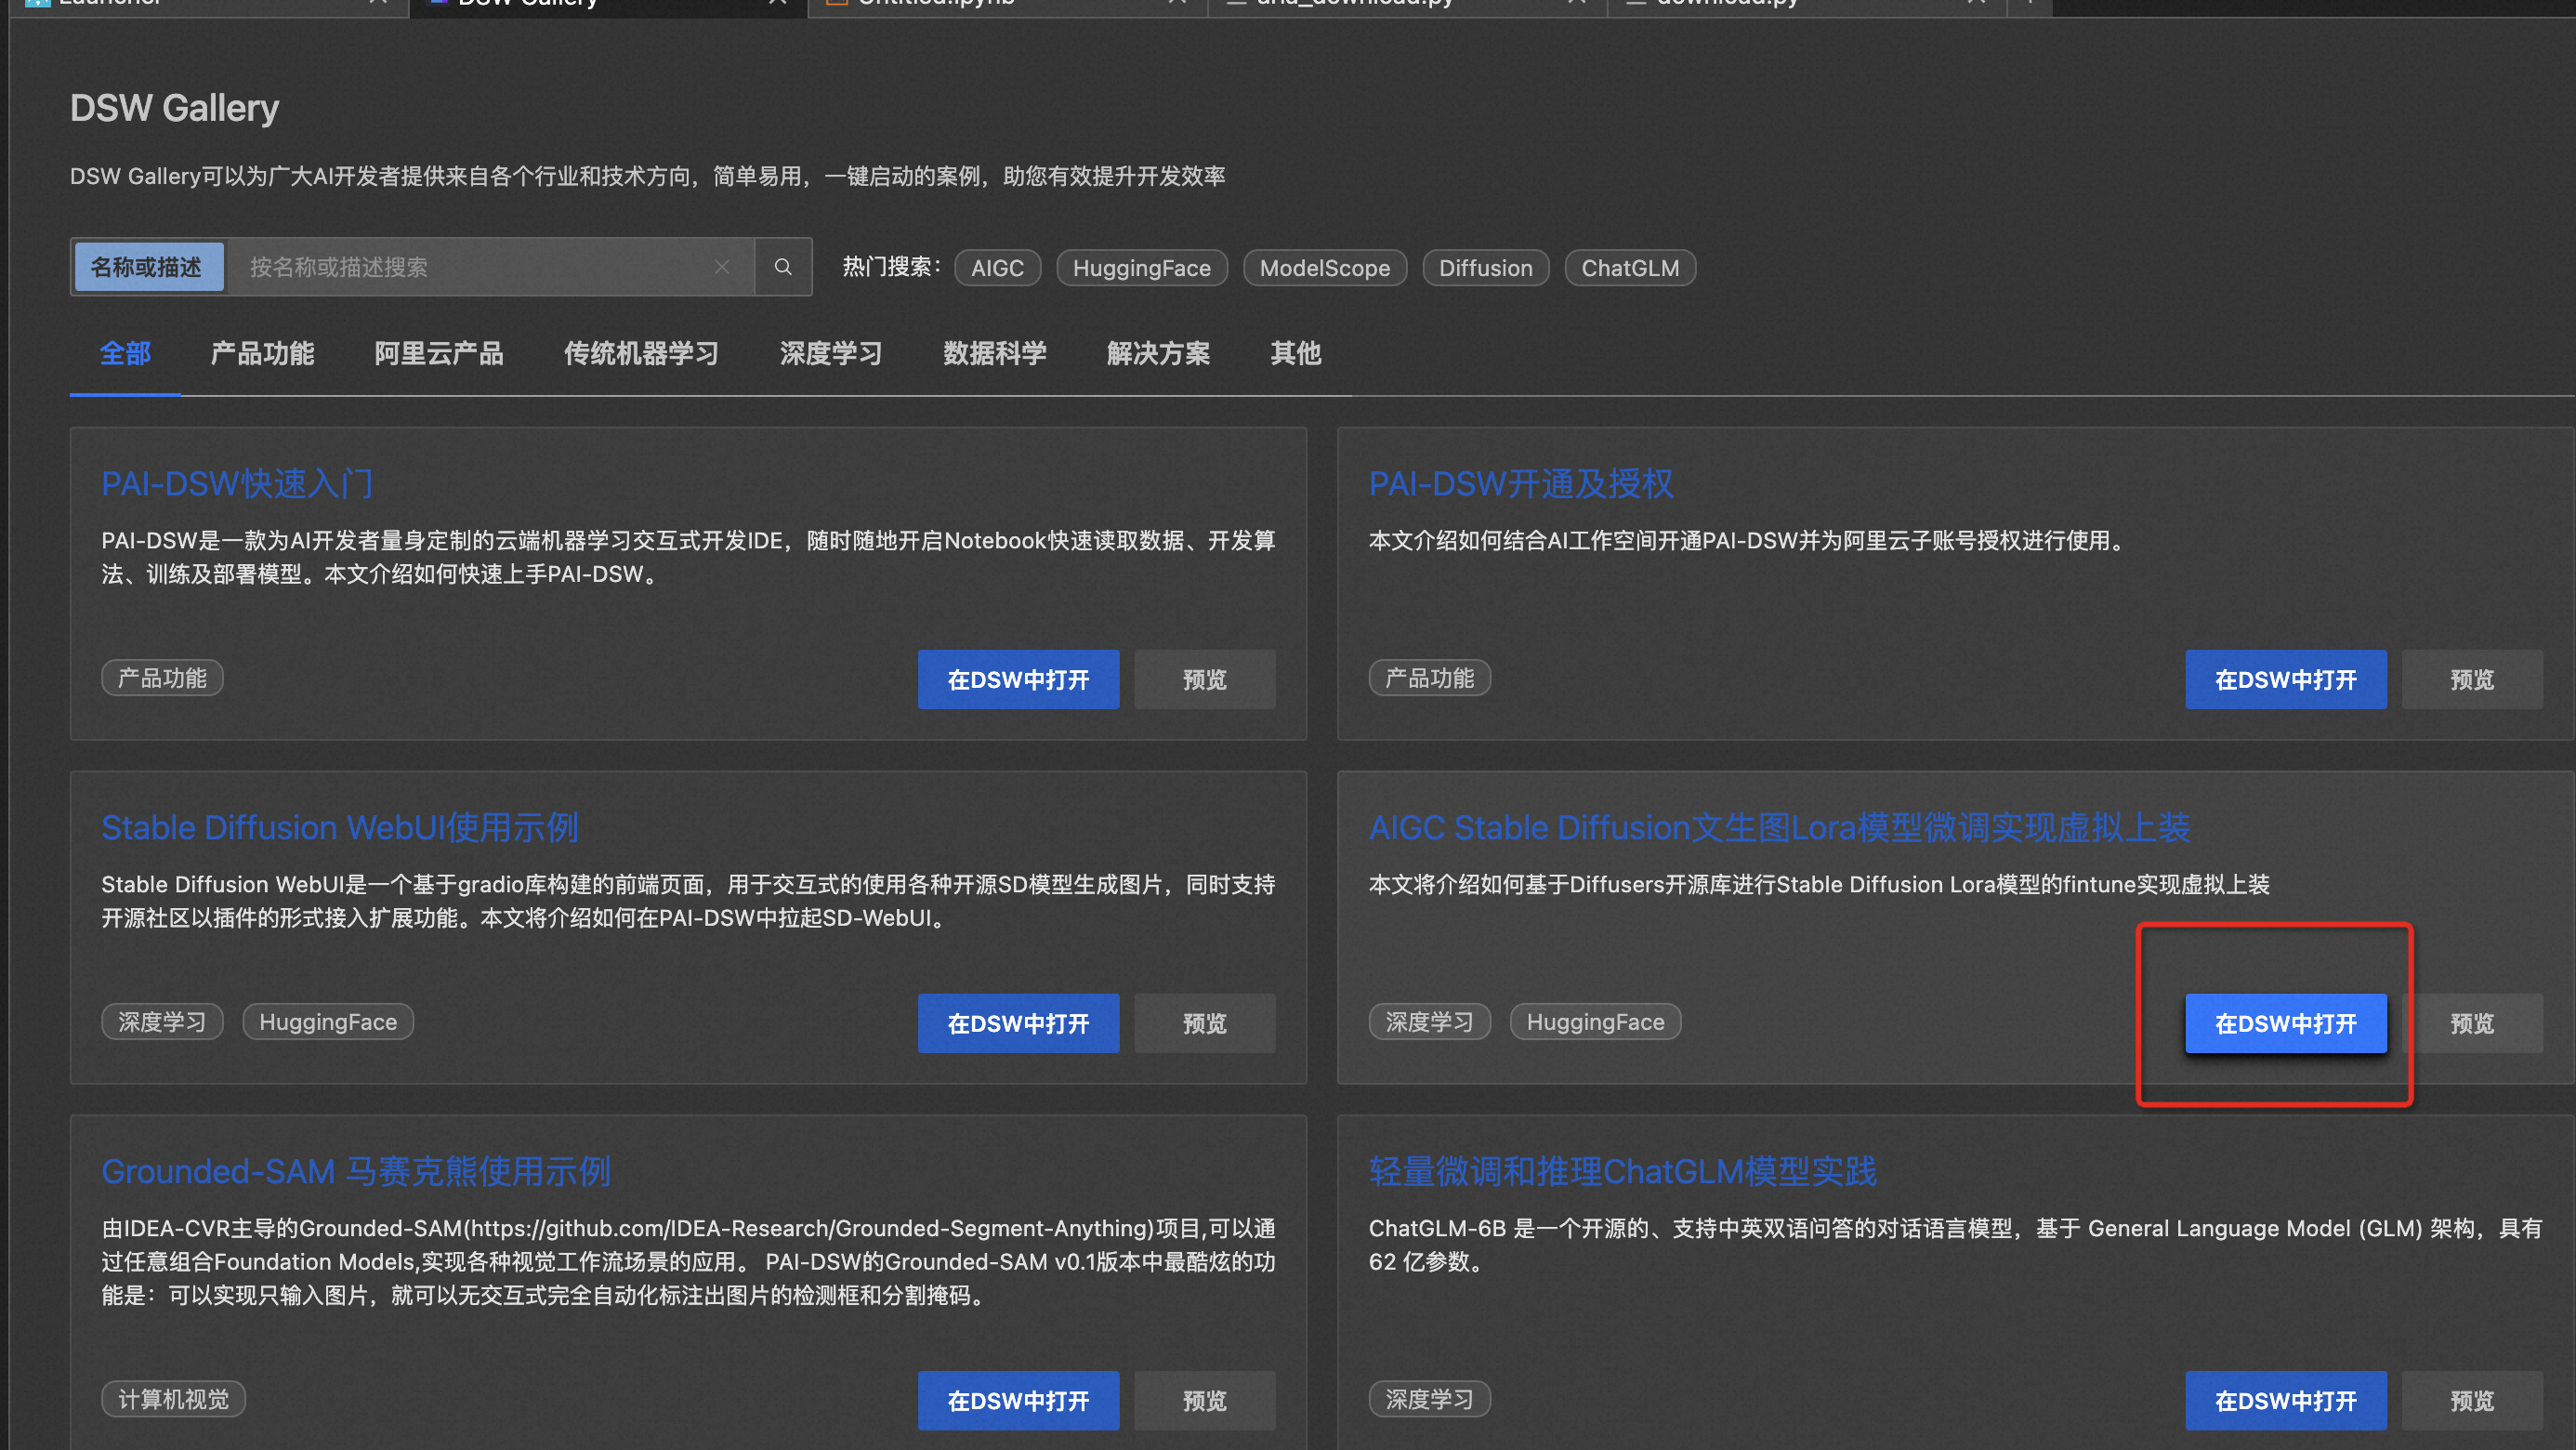This screenshot has width=2576, height=1450.
Task: Preview the PAI-DSW开通及授权 case
Action: (2471, 680)
